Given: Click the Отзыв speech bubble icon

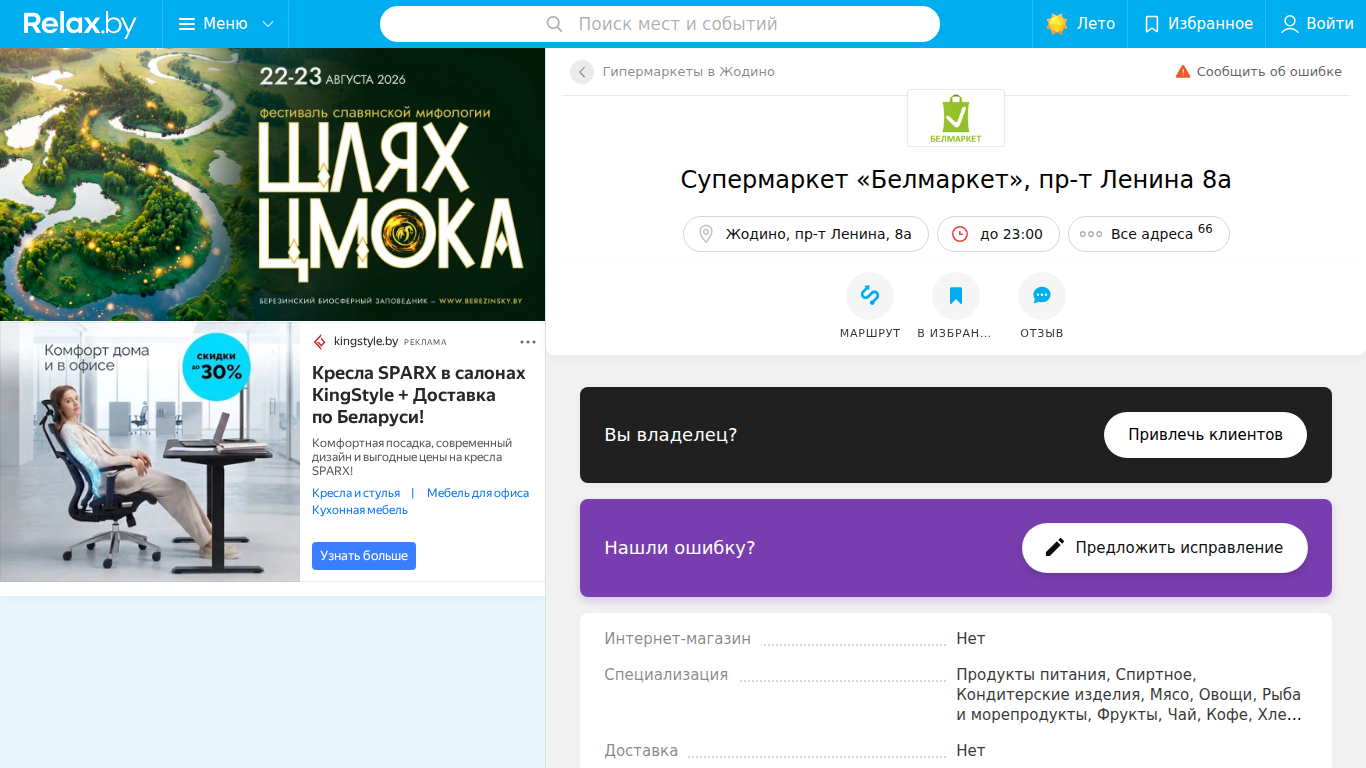Looking at the screenshot, I should pos(1042,296).
